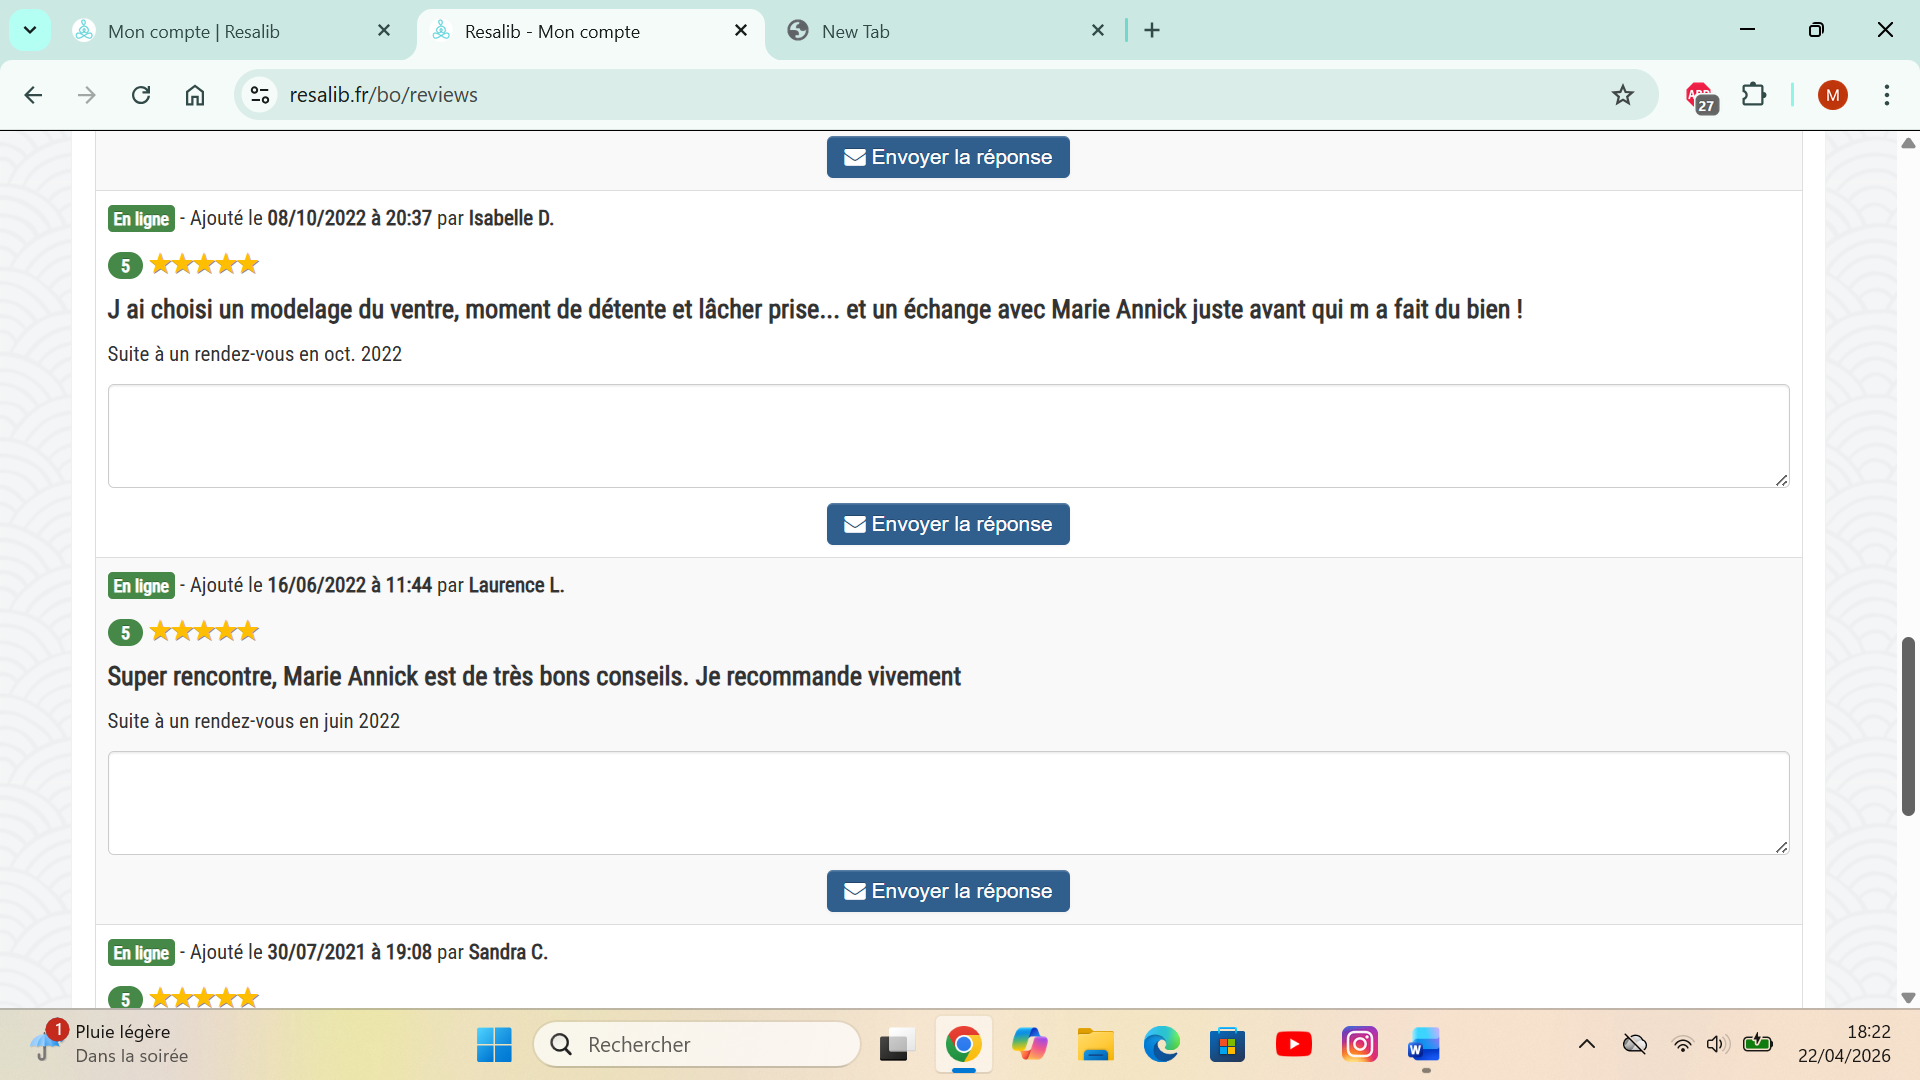Send the reply to Isabelle D.'s review

click(x=948, y=524)
